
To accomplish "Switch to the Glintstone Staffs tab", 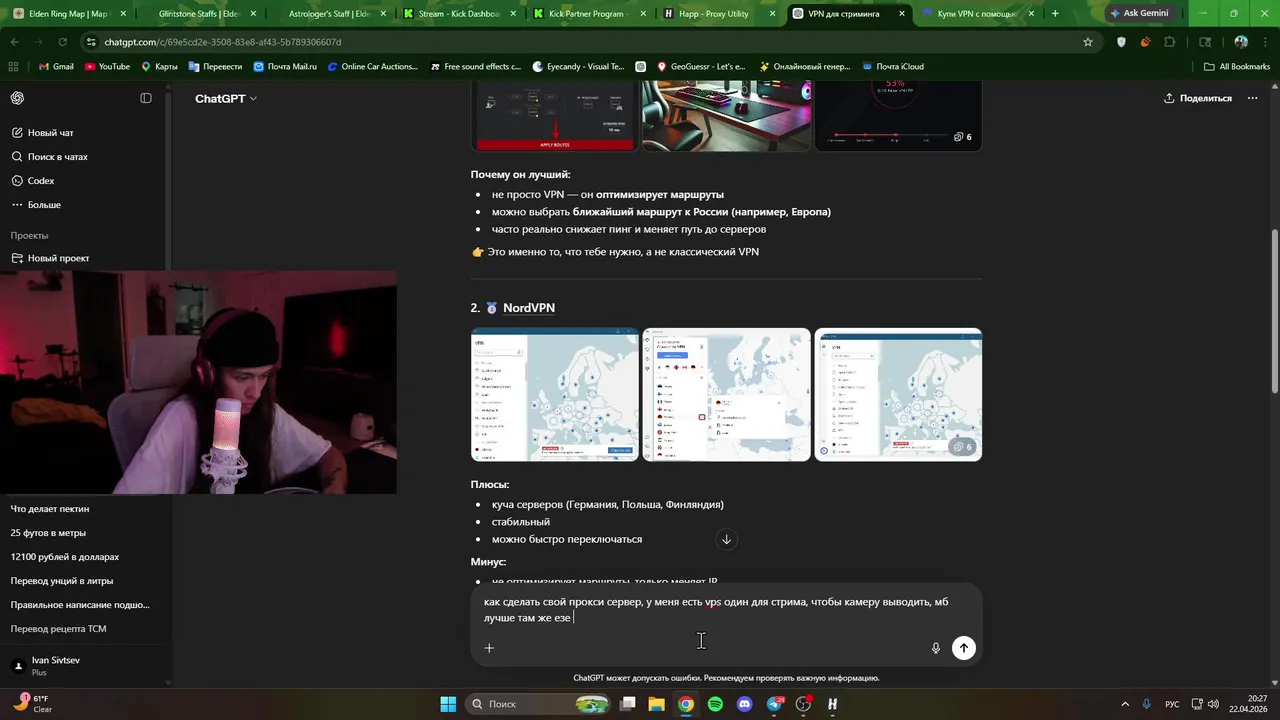I will tap(199, 14).
